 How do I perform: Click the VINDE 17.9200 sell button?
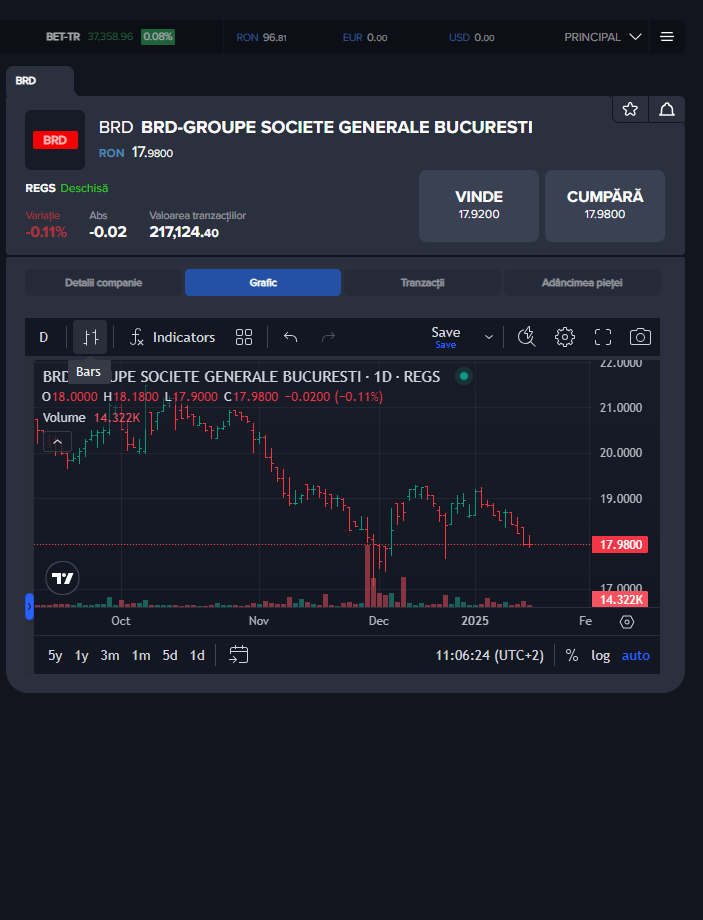pyautogui.click(x=479, y=206)
